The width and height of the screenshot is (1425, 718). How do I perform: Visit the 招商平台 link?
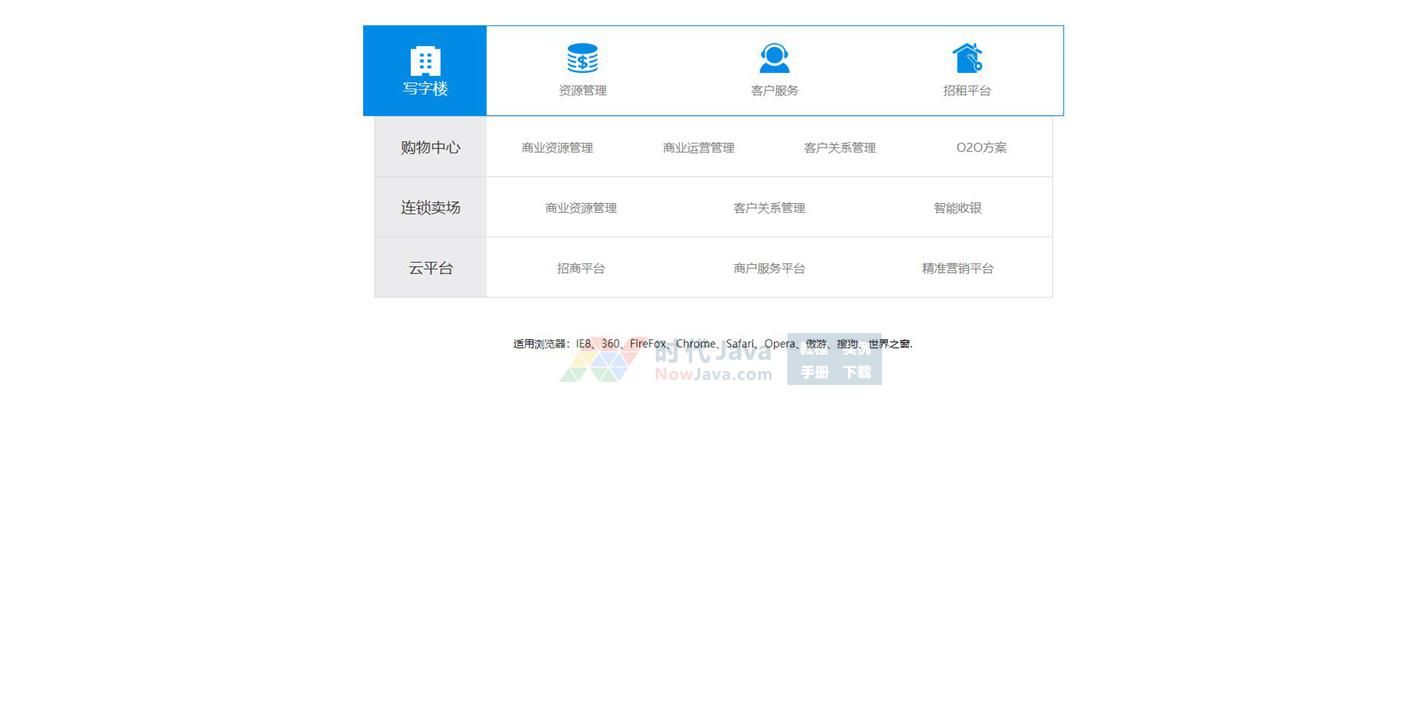(580, 268)
